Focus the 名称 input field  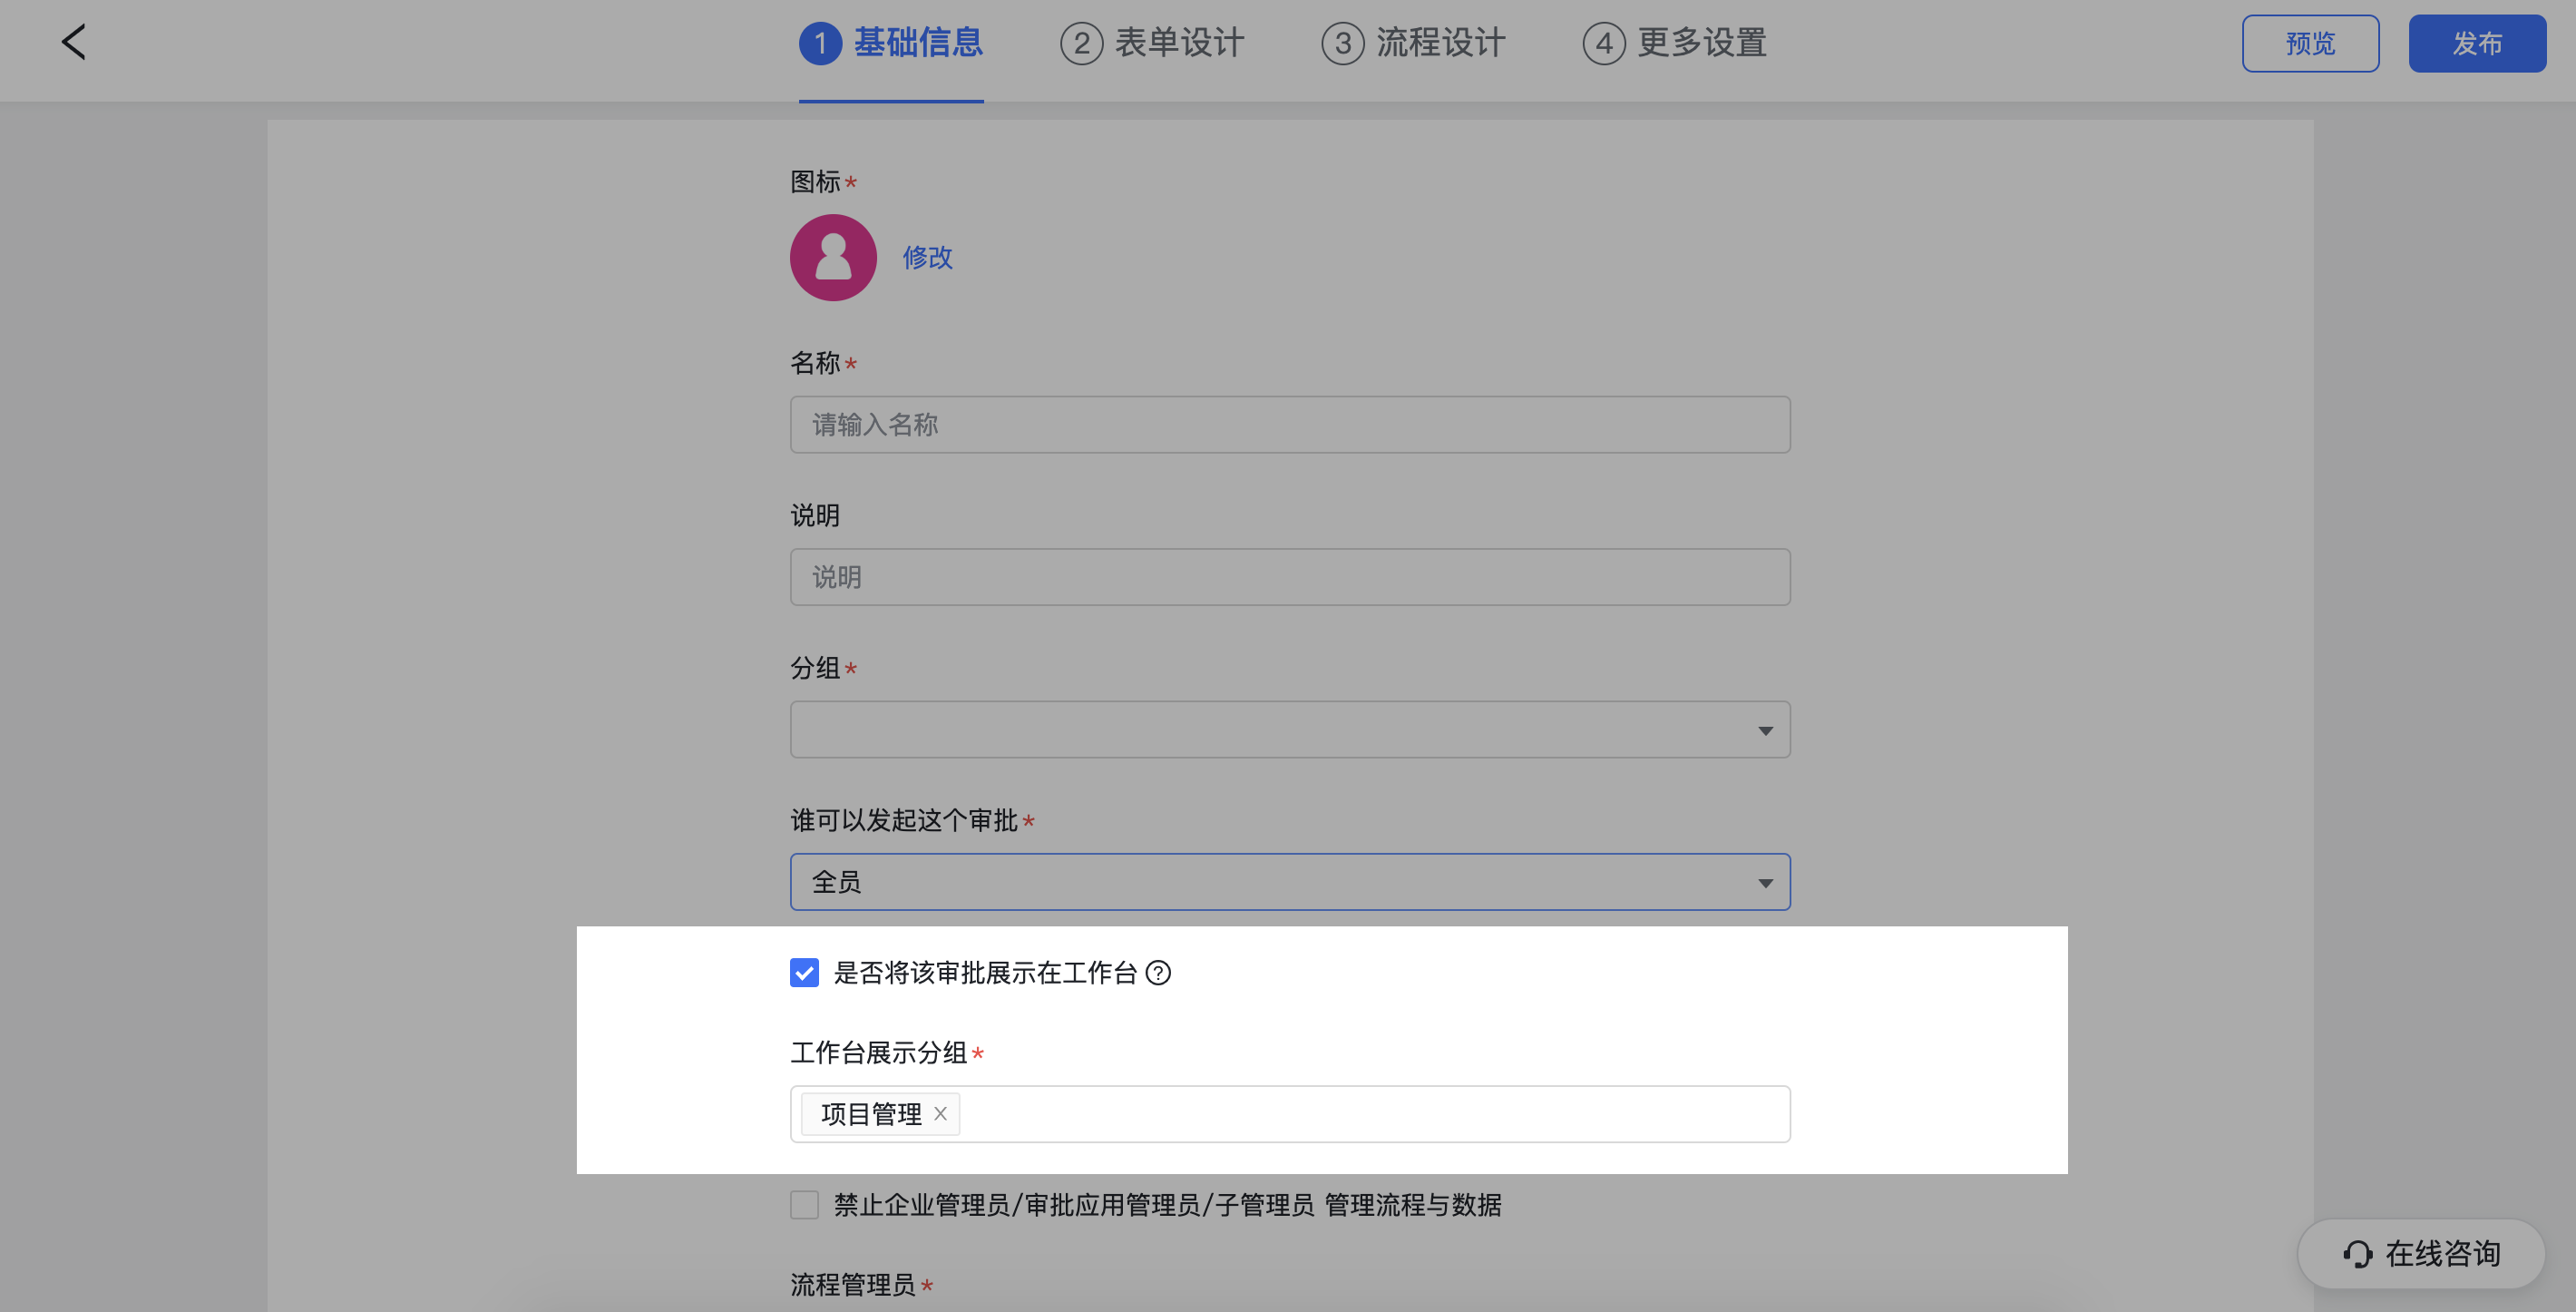1289,425
